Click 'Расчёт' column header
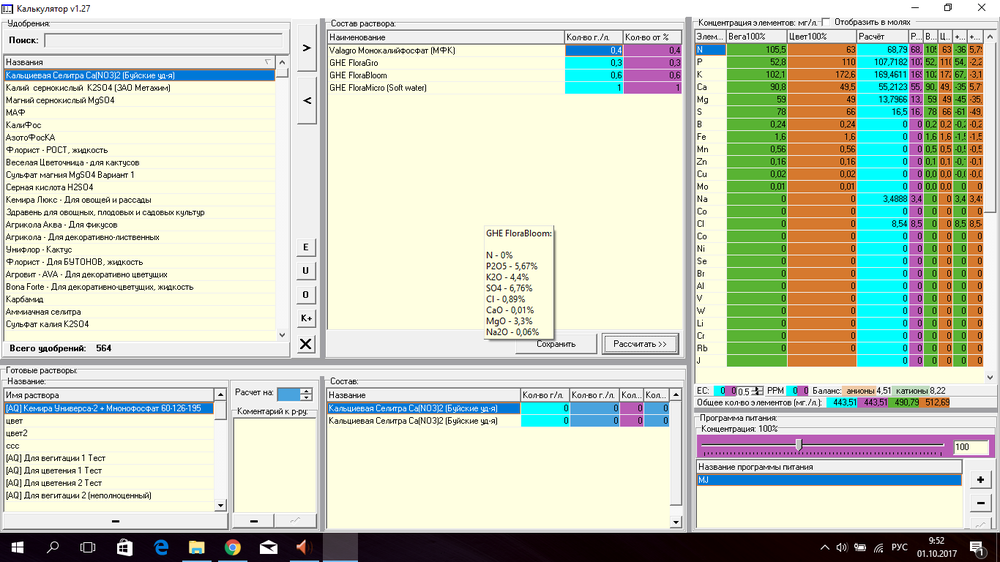The height and width of the screenshot is (562, 1000). click(882, 37)
